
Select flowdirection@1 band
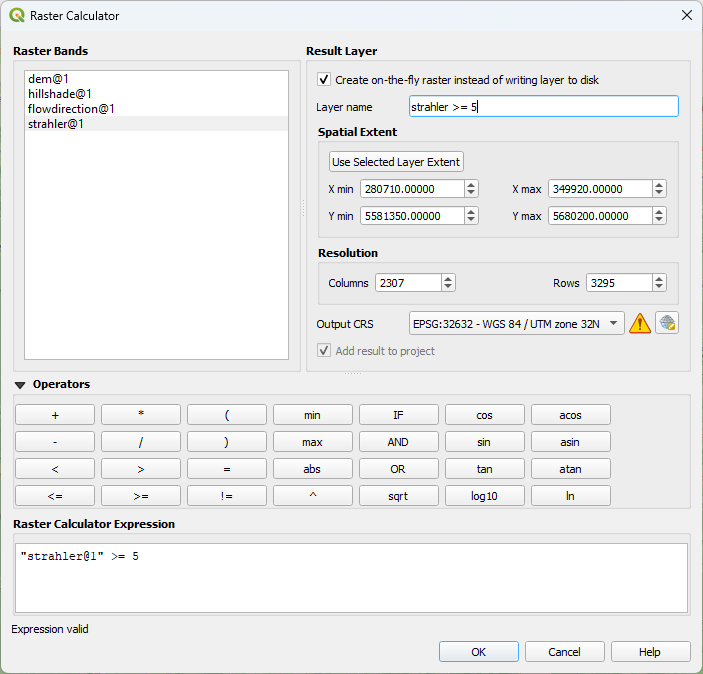tap(156, 109)
